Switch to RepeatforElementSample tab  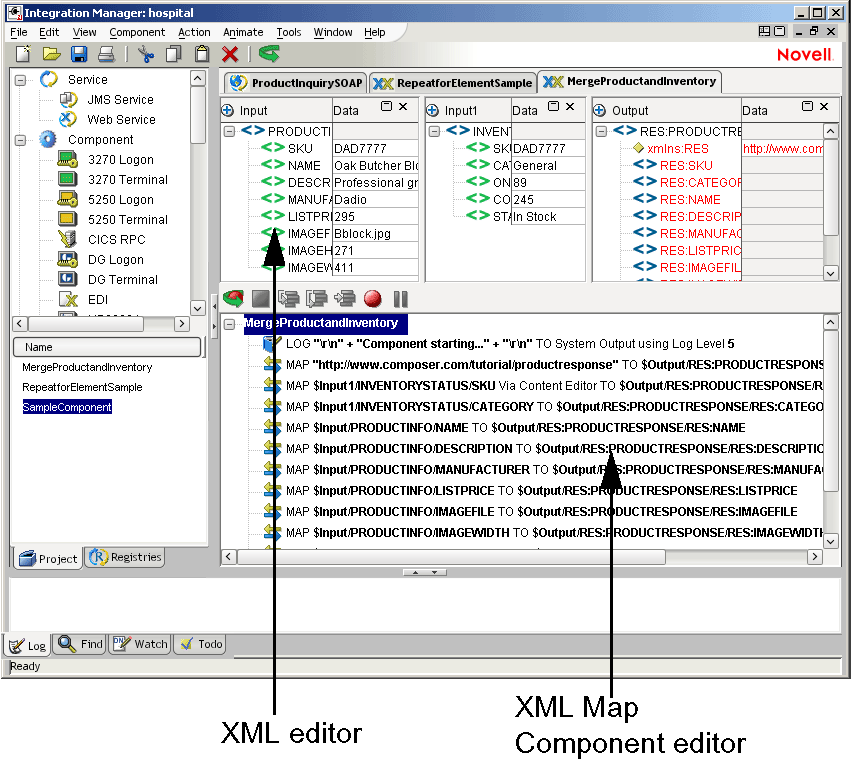453,83
